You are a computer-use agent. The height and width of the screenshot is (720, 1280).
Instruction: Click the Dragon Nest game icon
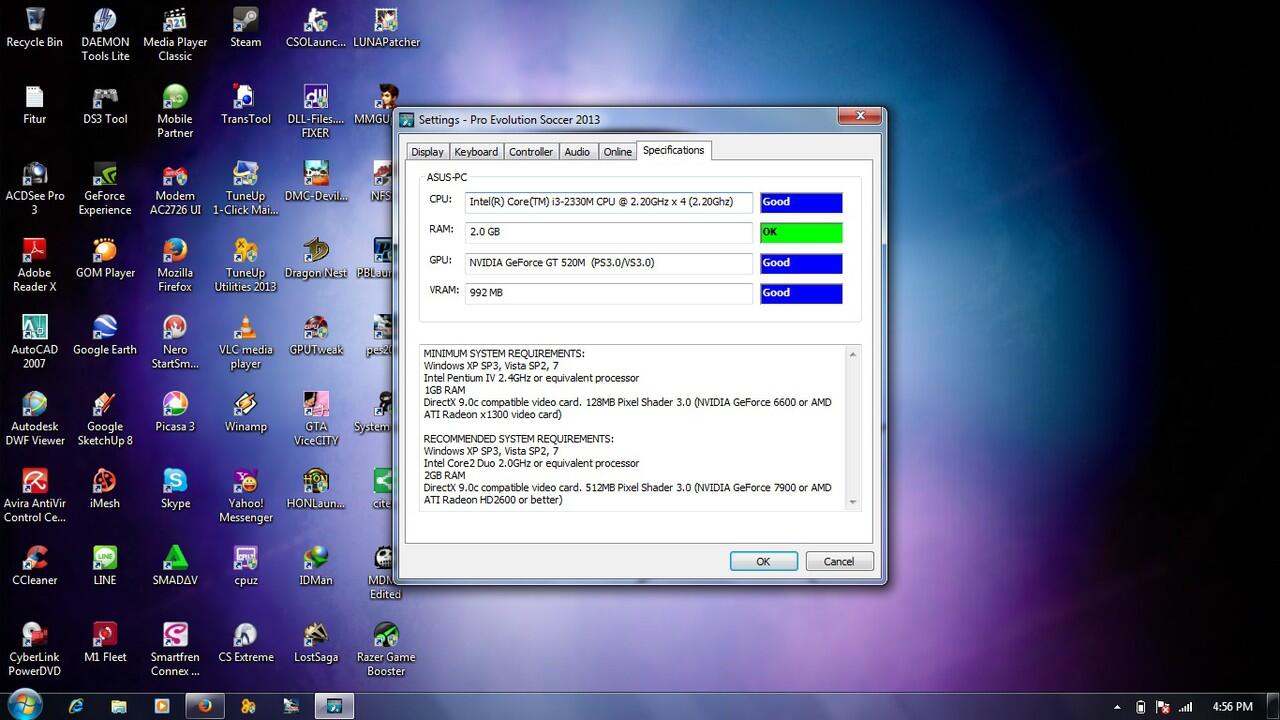click(x=316, y=259)
